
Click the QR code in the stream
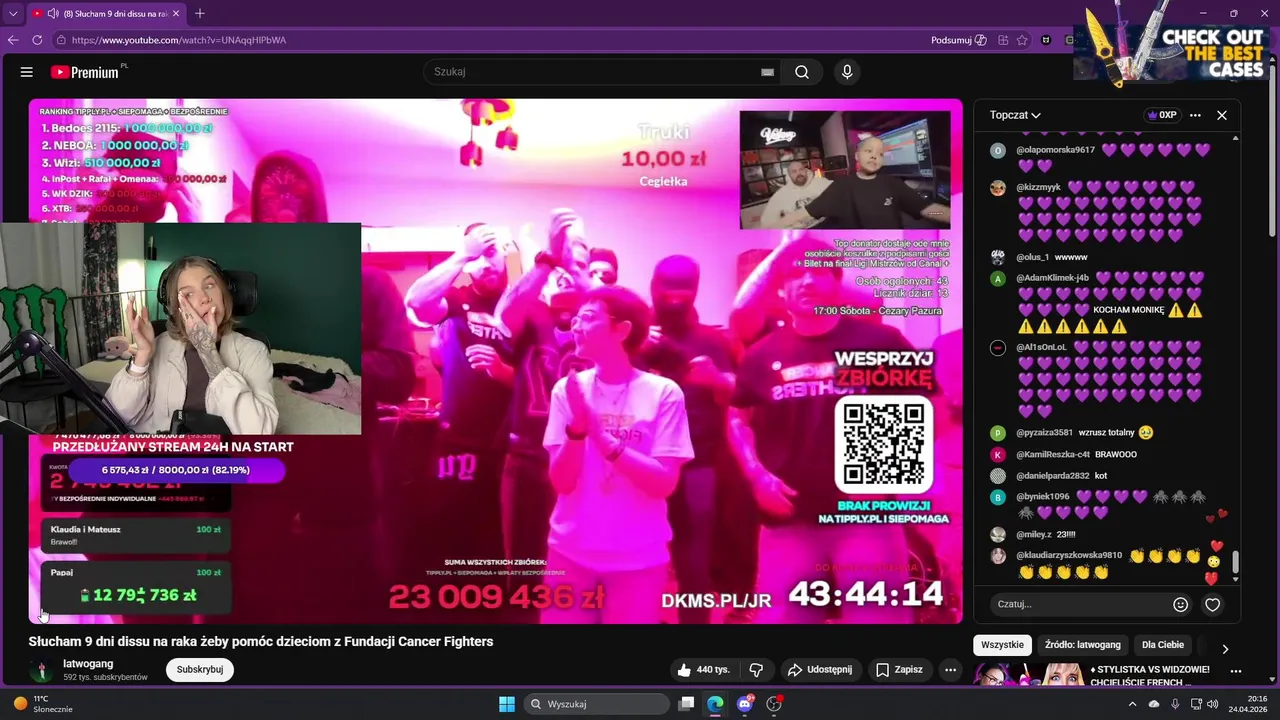883,445
